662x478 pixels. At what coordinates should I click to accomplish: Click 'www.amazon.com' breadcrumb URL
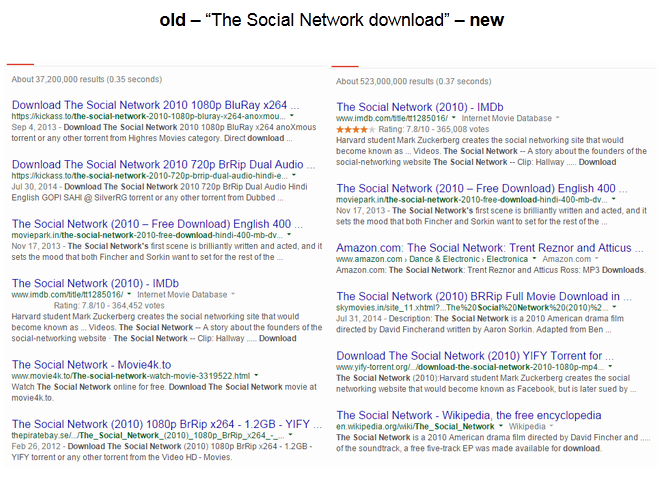pyautogui.click(x=369, y=259)
